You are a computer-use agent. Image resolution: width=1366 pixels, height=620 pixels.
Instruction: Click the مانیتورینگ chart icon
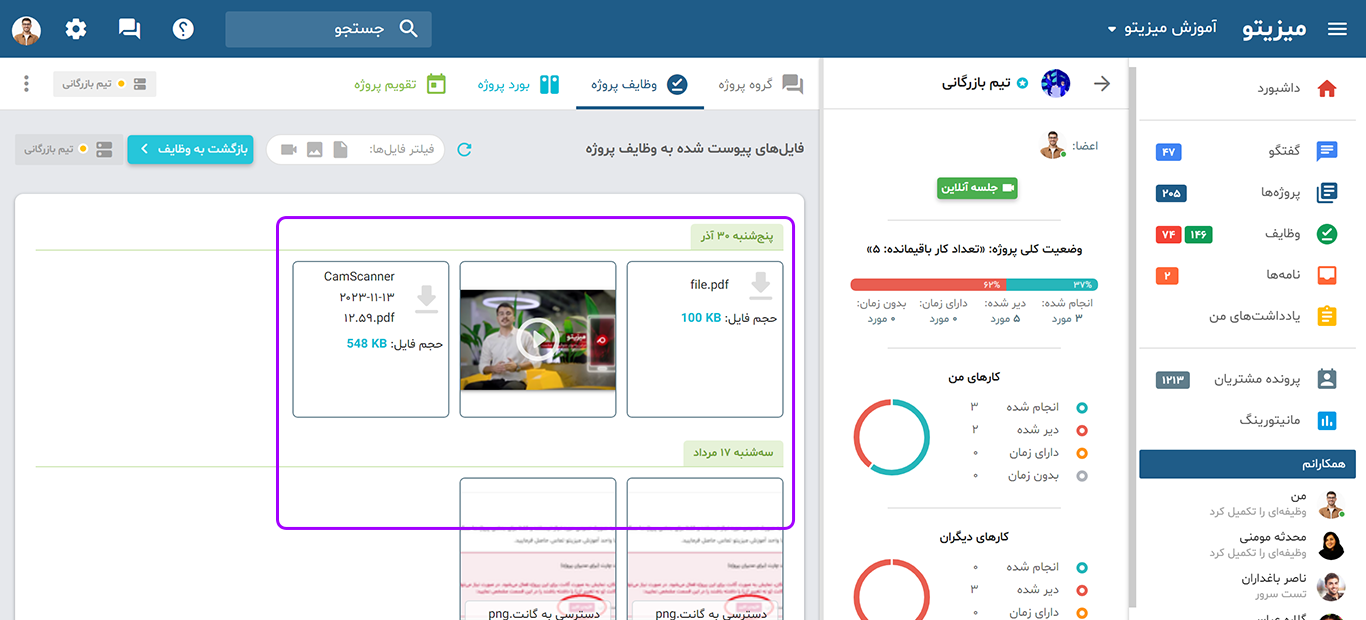(1327, 421)
